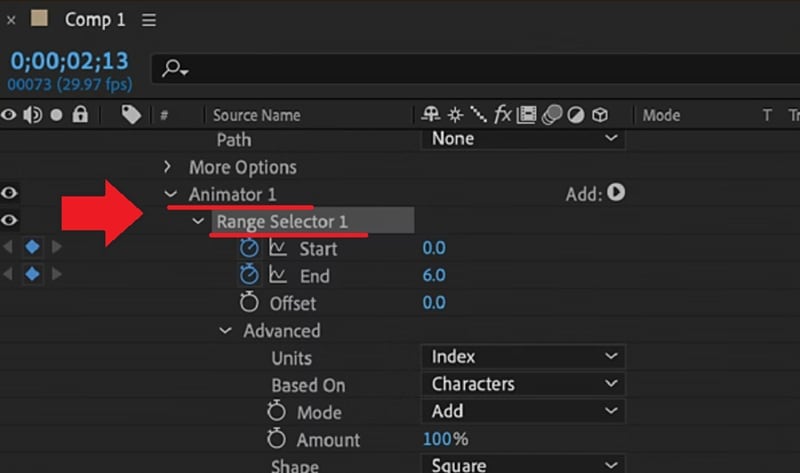This screenshot has height=473, width=800.
Task: Select the Range Selector 1 row
Action: (x=312, y=221)
